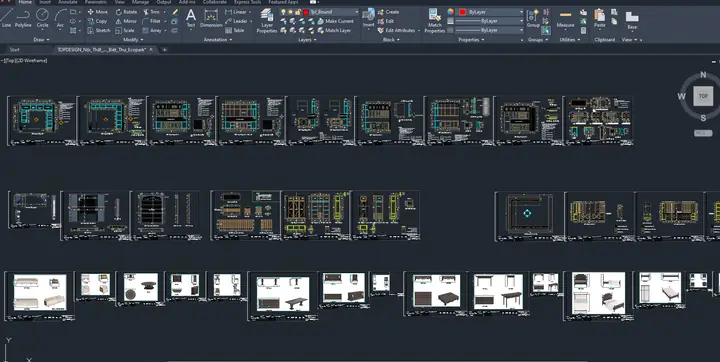Click the Top 2D Wireframe viewport label
720x362 pixels.
click(25, 61)
